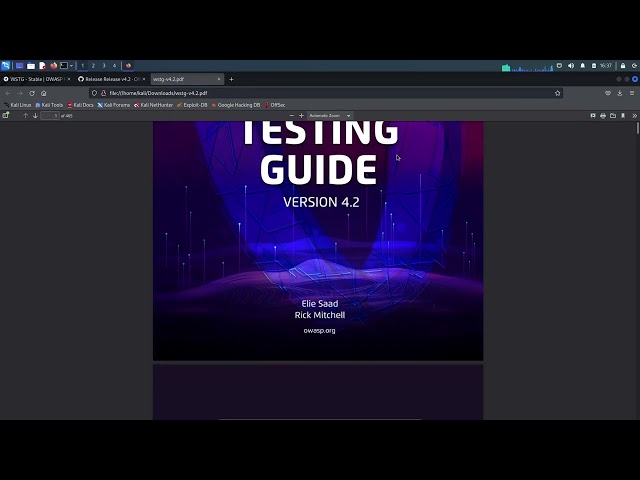Open the Kali Docs bookmark
Screen dimensions: 640x480
click(80, 105)
